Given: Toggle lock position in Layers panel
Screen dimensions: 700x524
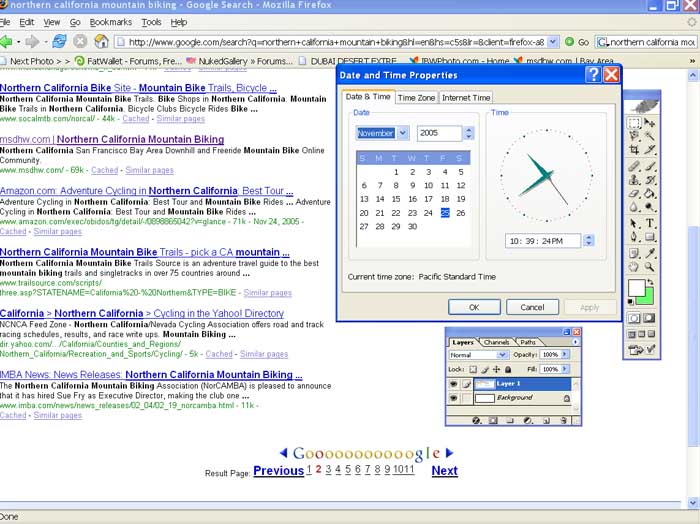Looking at the screenshot, I should pos(496,369).
